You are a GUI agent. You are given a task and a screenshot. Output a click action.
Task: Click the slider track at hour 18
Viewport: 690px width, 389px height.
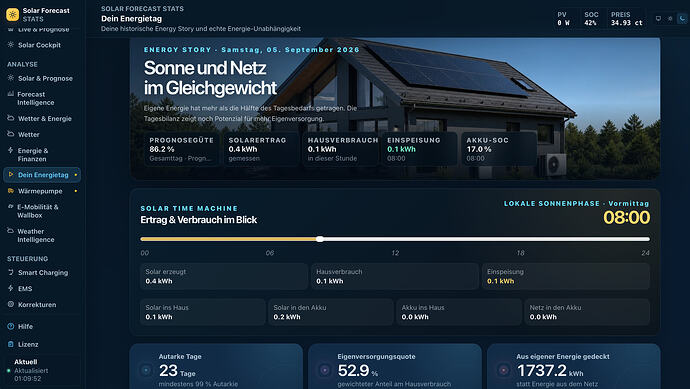pyautogui.click(x=521, y=239)
